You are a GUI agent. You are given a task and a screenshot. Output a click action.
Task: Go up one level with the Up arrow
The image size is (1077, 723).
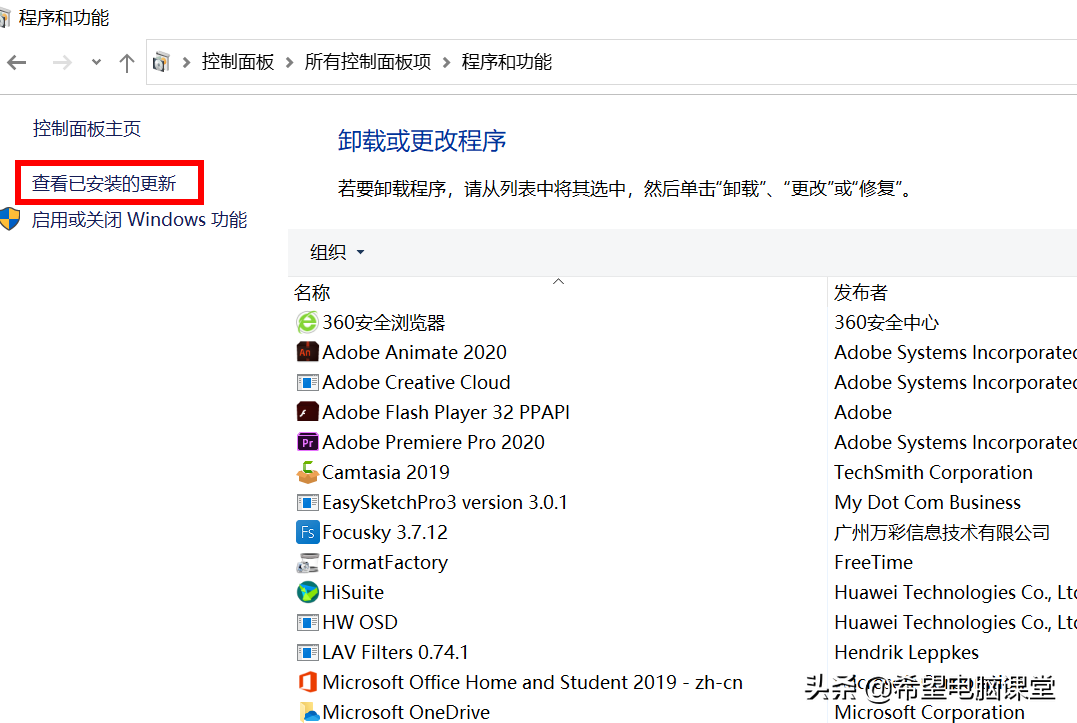126,63
